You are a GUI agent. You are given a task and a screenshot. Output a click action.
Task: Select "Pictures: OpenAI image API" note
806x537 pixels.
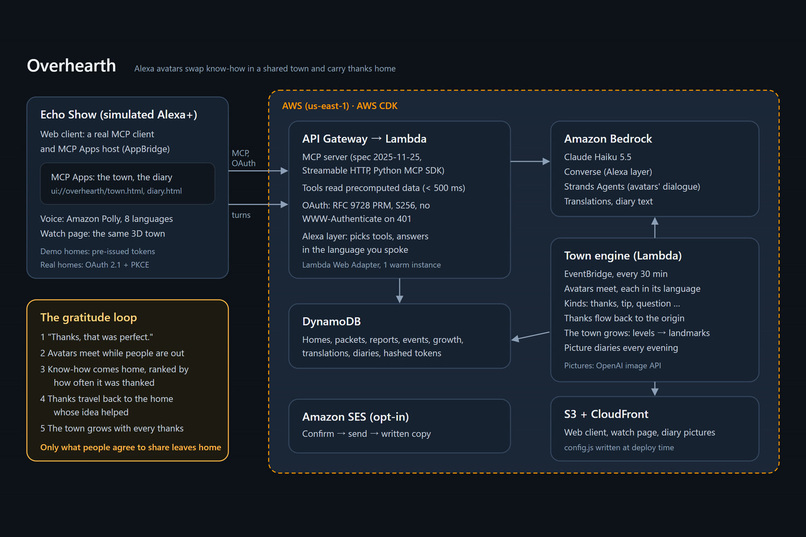[x=613, y=366]
